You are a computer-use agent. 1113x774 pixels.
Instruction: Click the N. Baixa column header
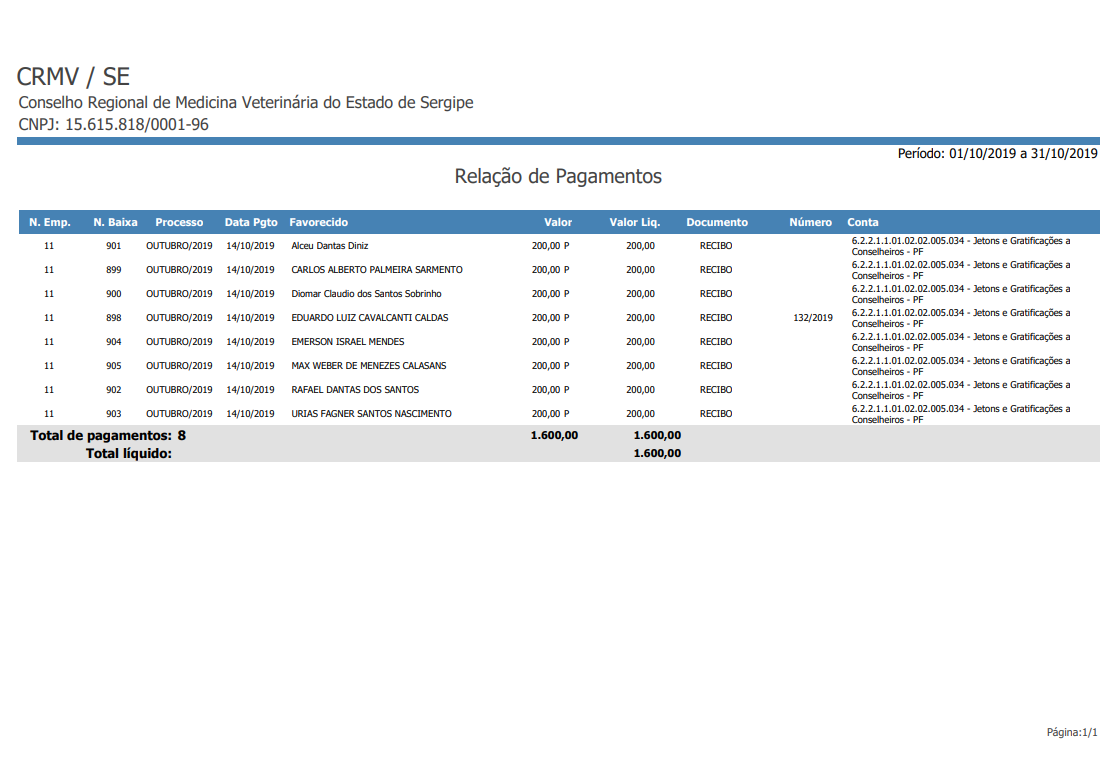pyautogui.click(x=115, y=222)
